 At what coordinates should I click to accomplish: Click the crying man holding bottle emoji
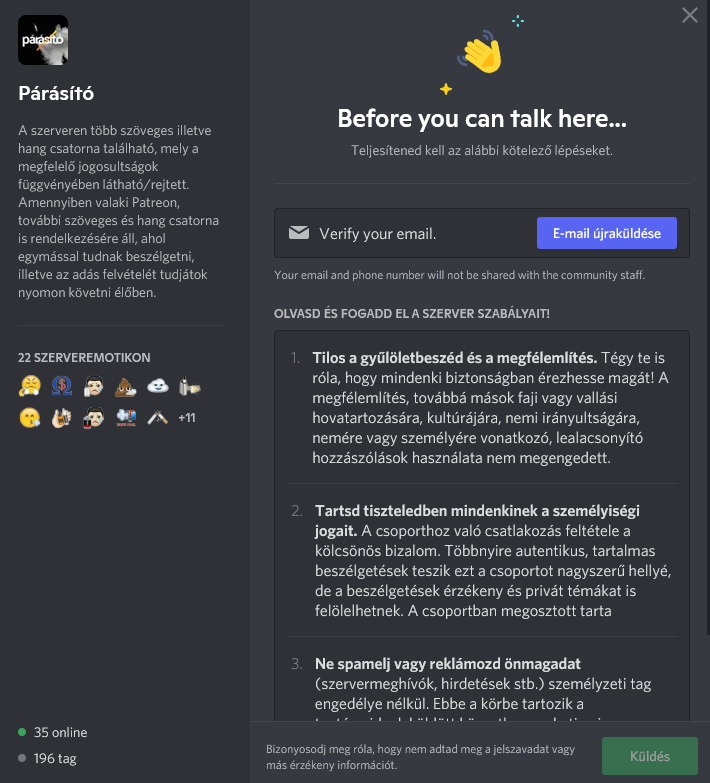93,386
